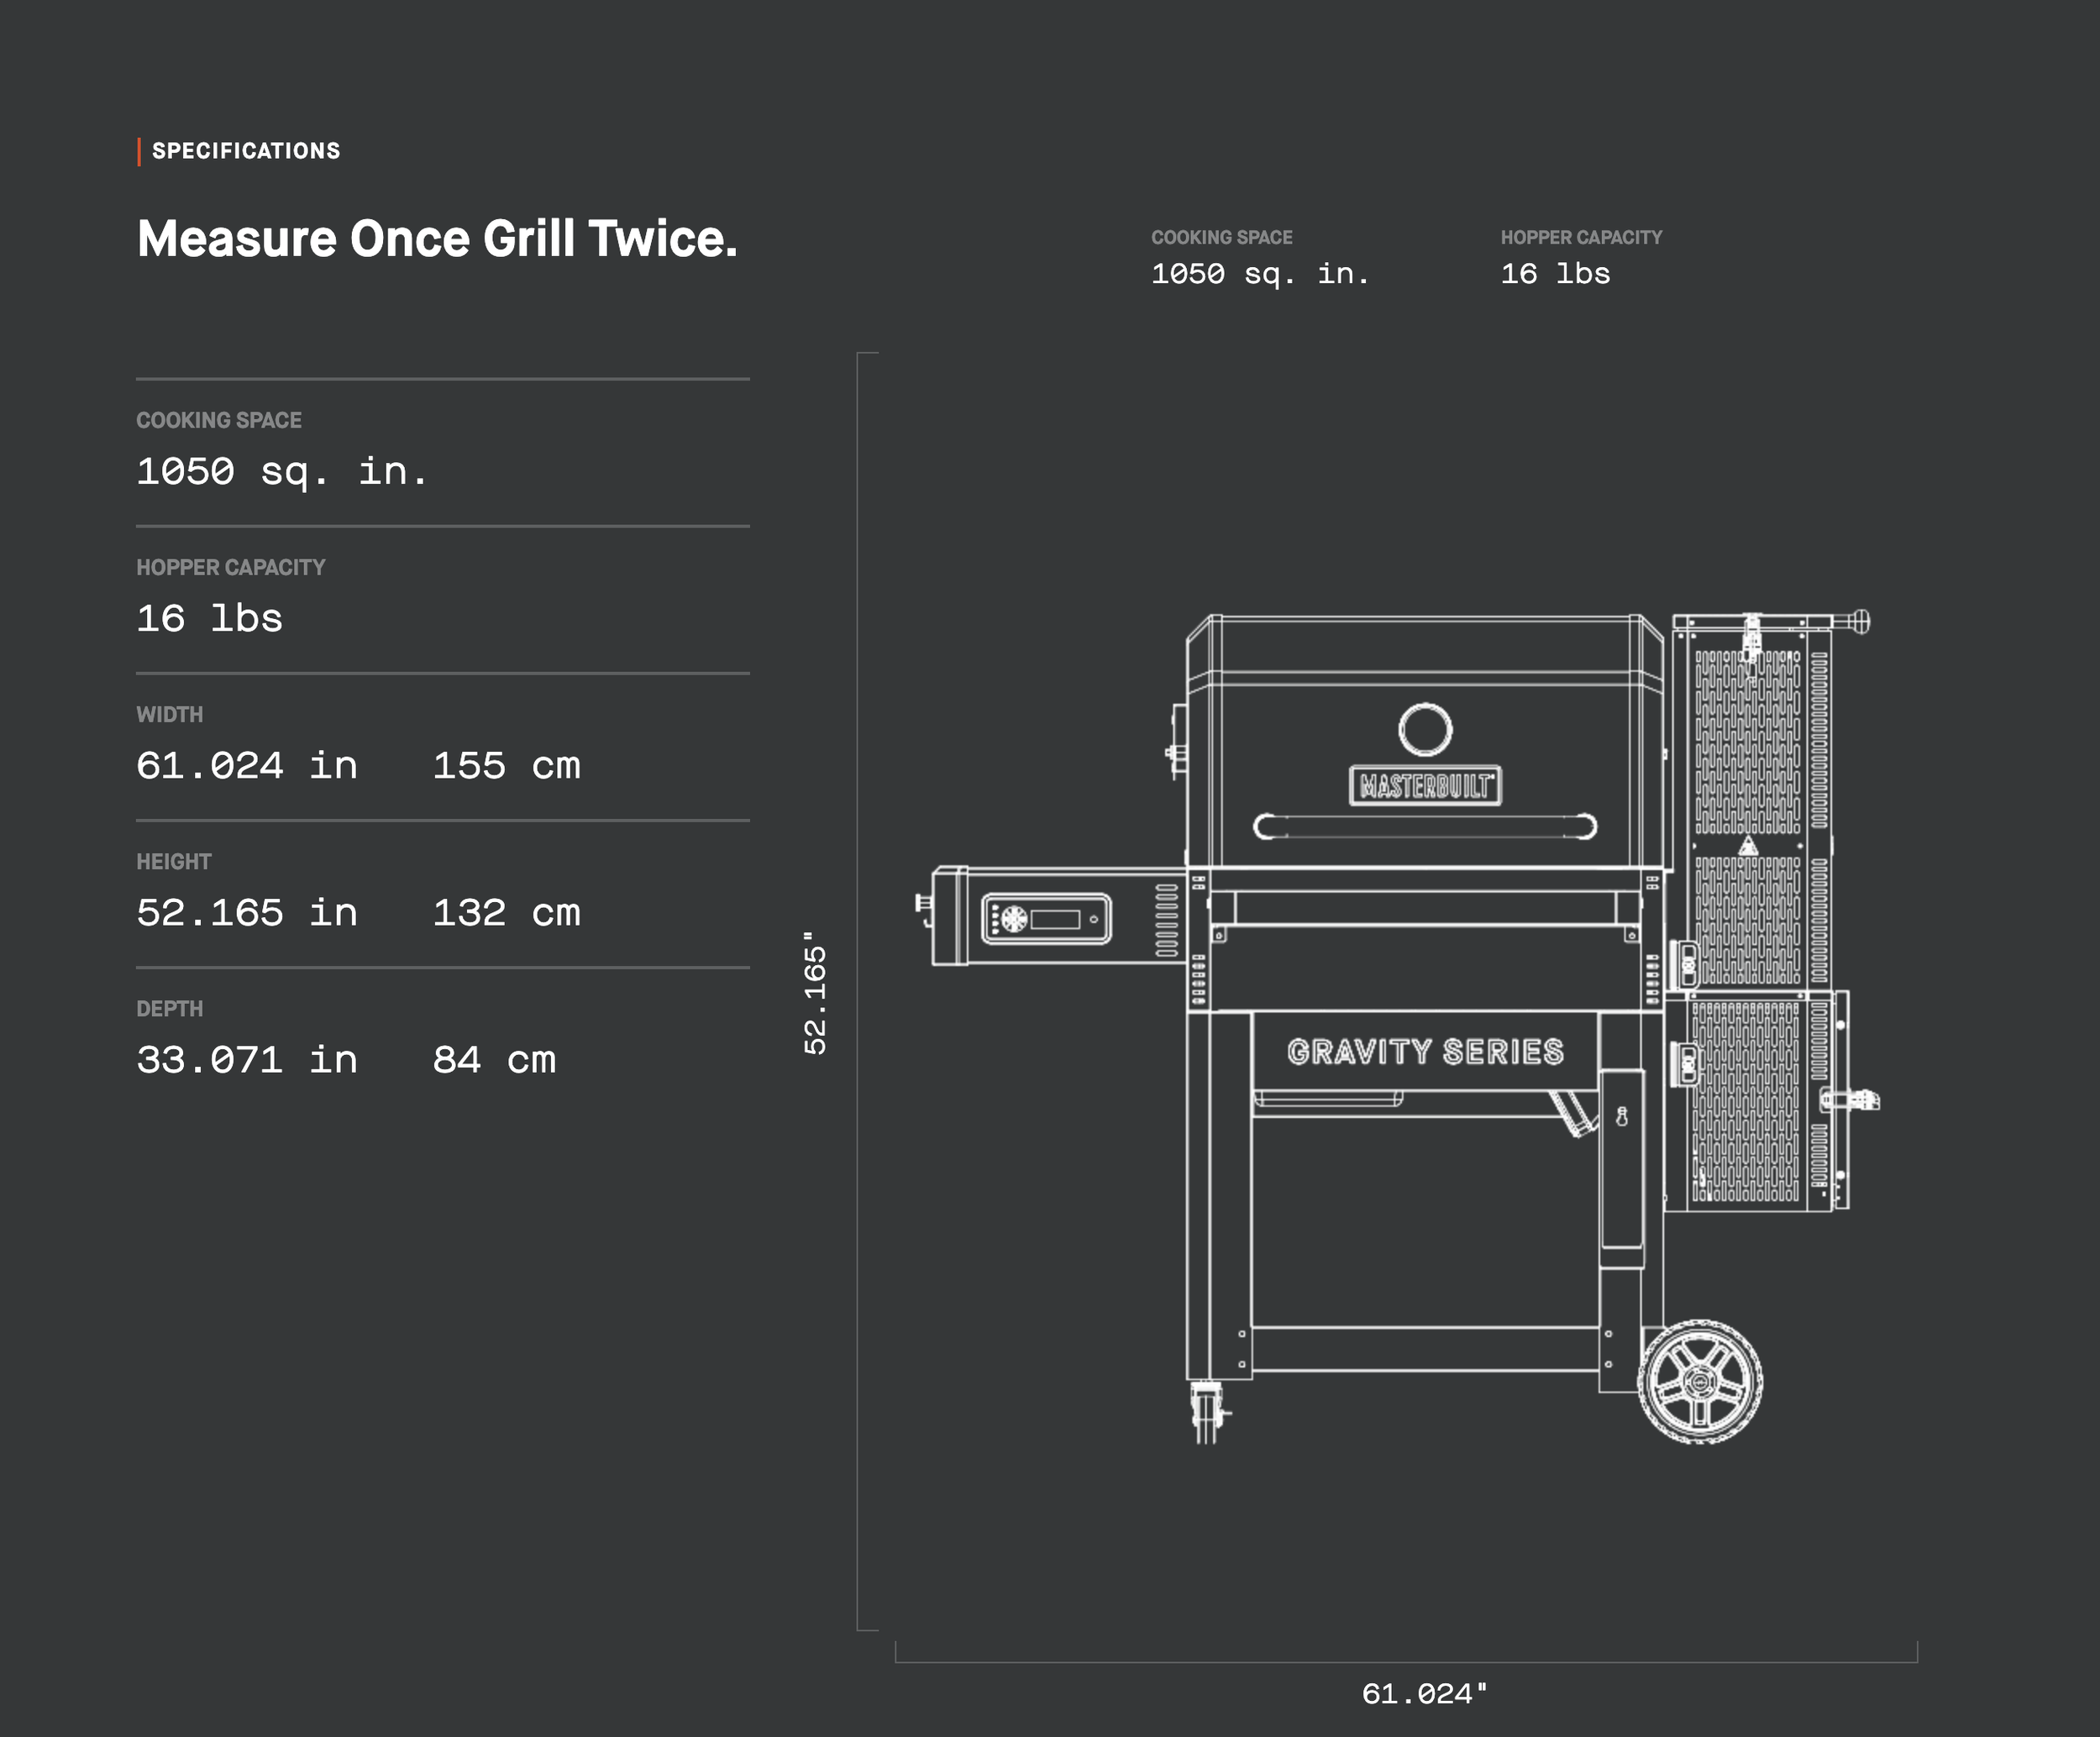Viewport: 2100px width, 1737px height.
Task: Click the round lid thermometer gauge
Action: click(x=1425, y=729)
